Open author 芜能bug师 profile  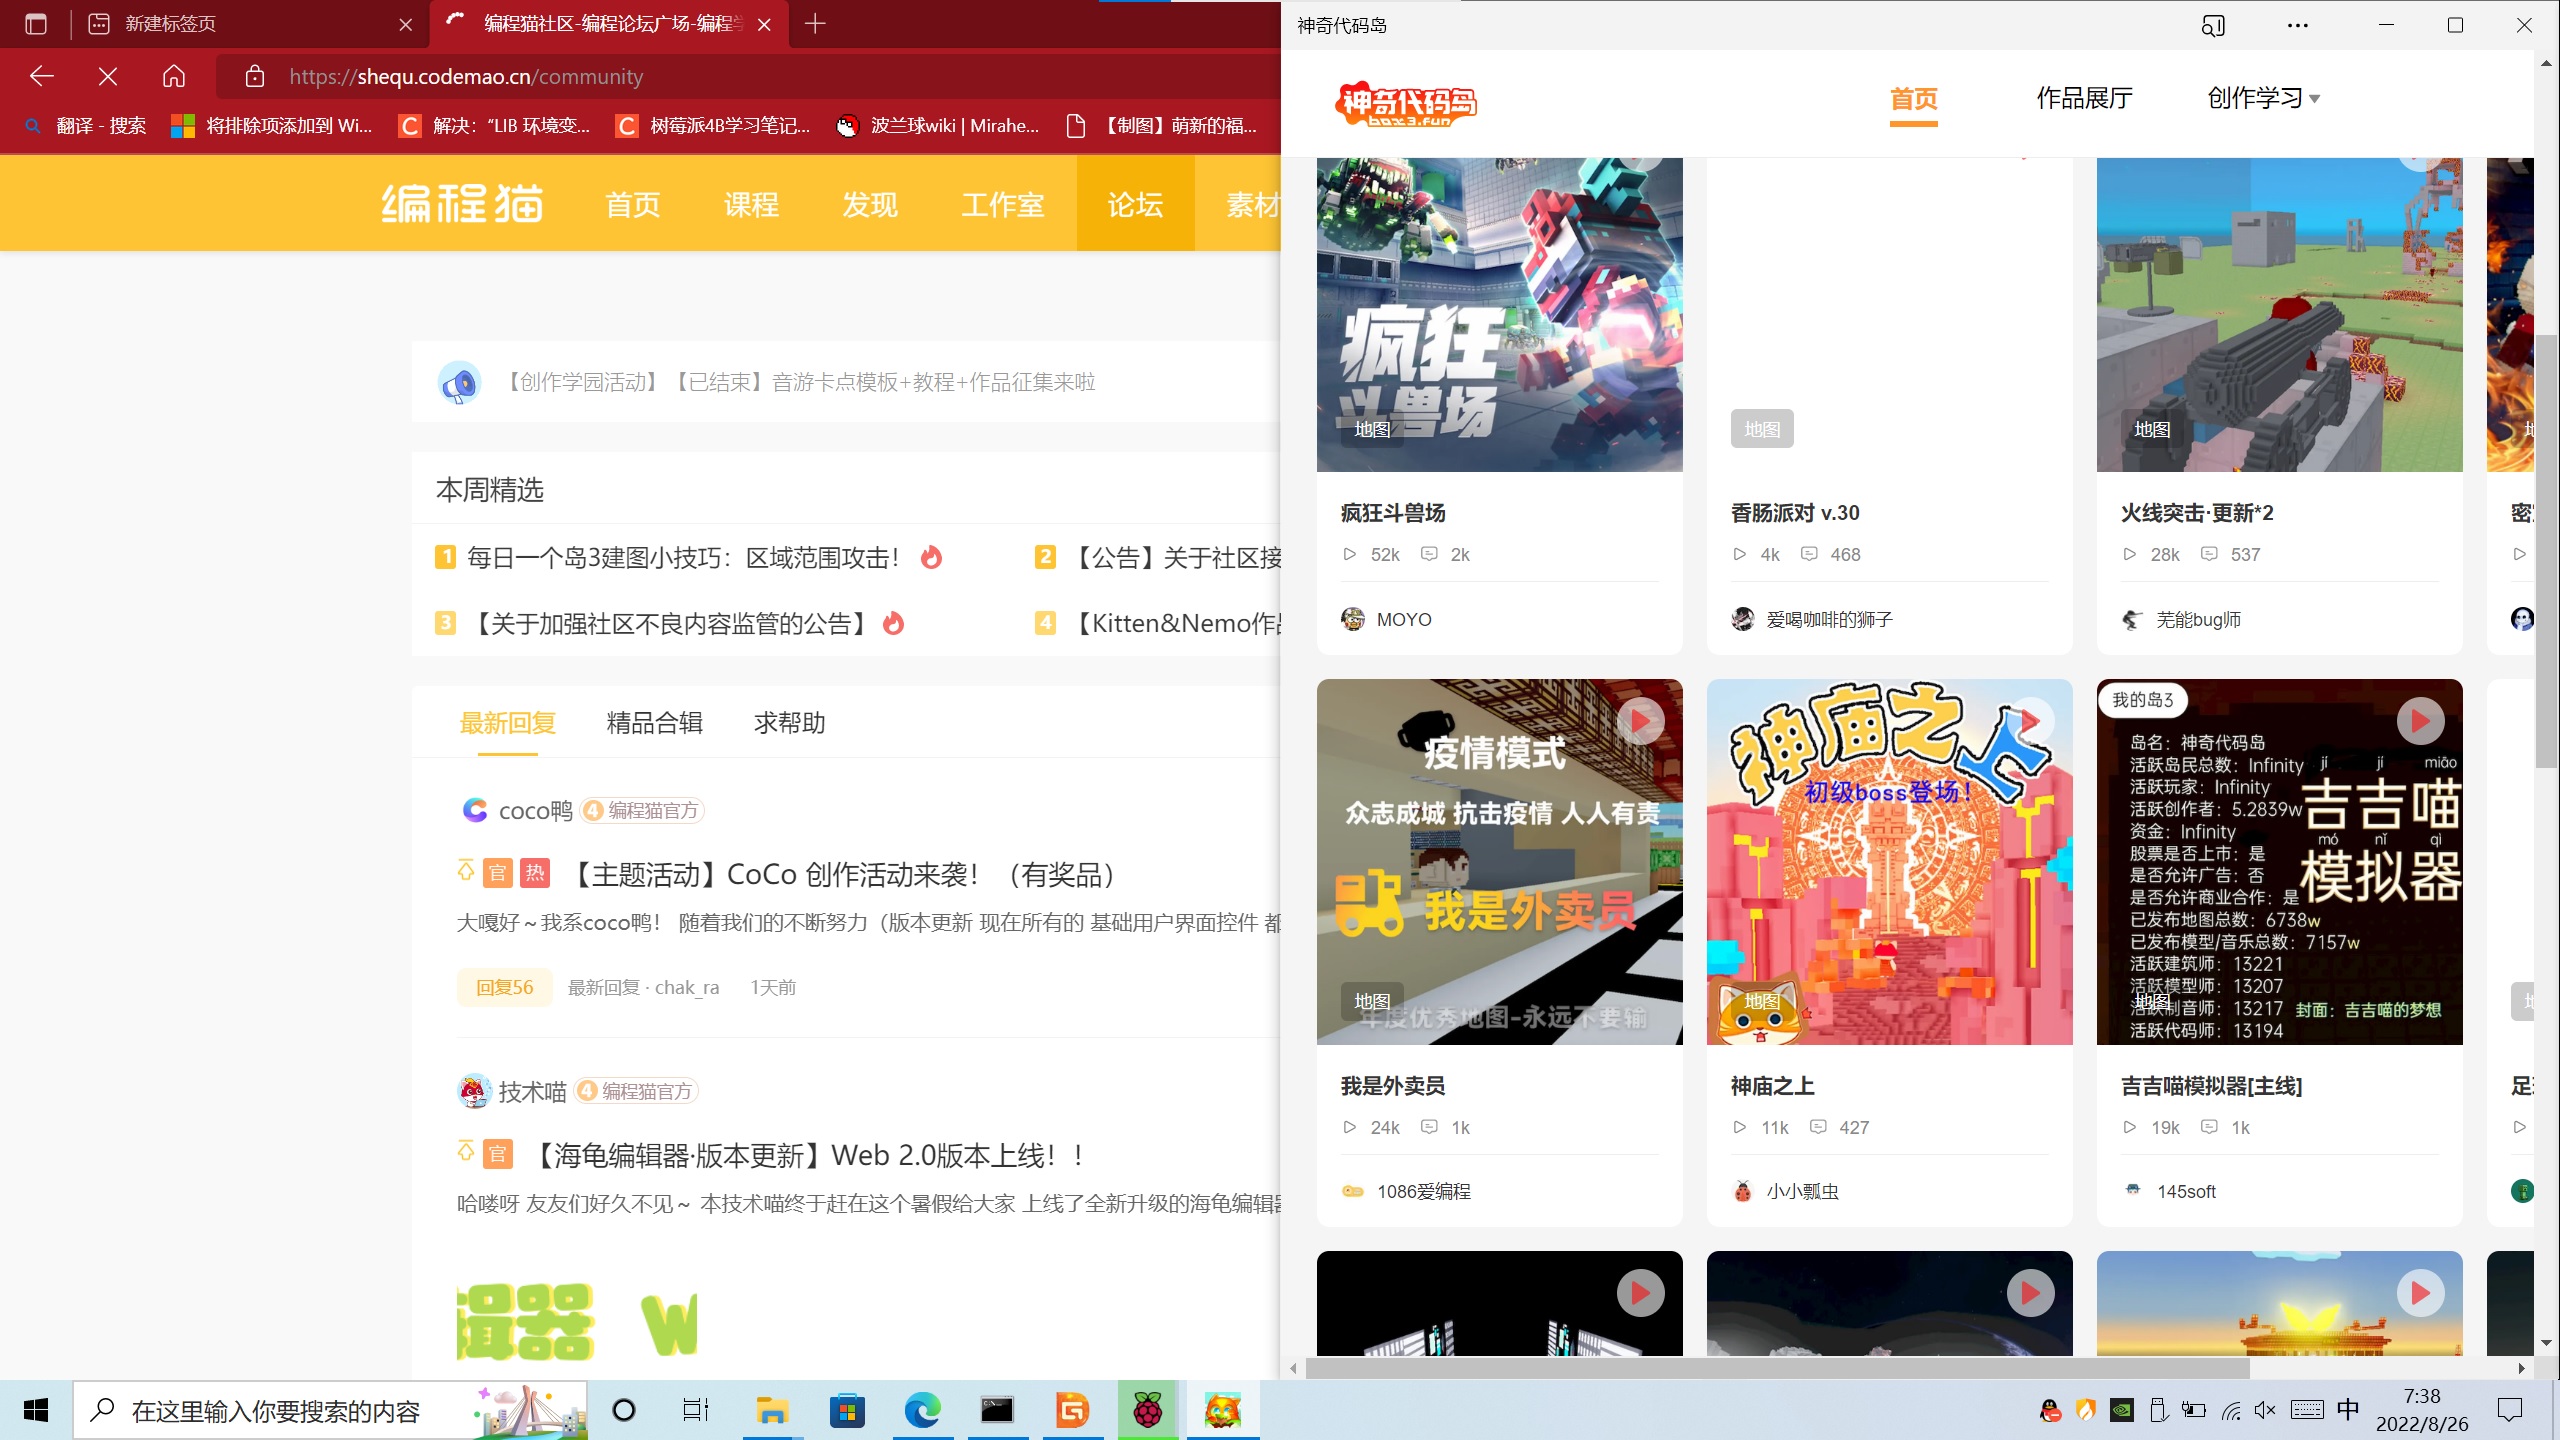coord(2181,619)
